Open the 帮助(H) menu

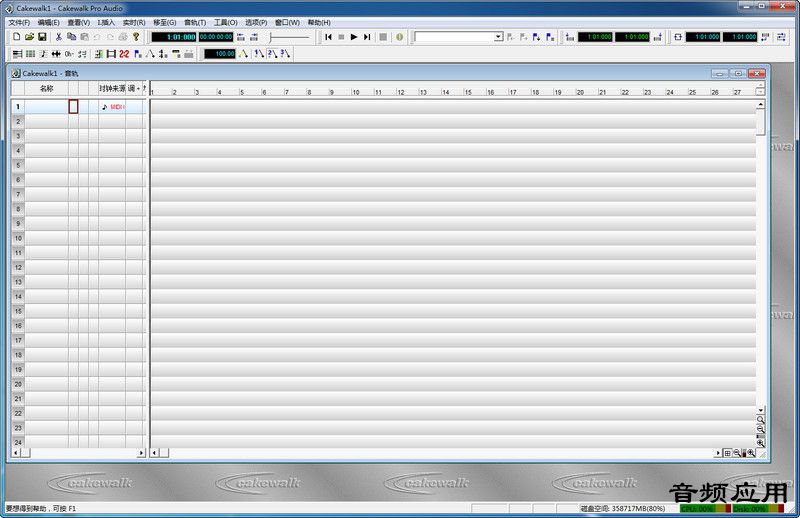319,22
